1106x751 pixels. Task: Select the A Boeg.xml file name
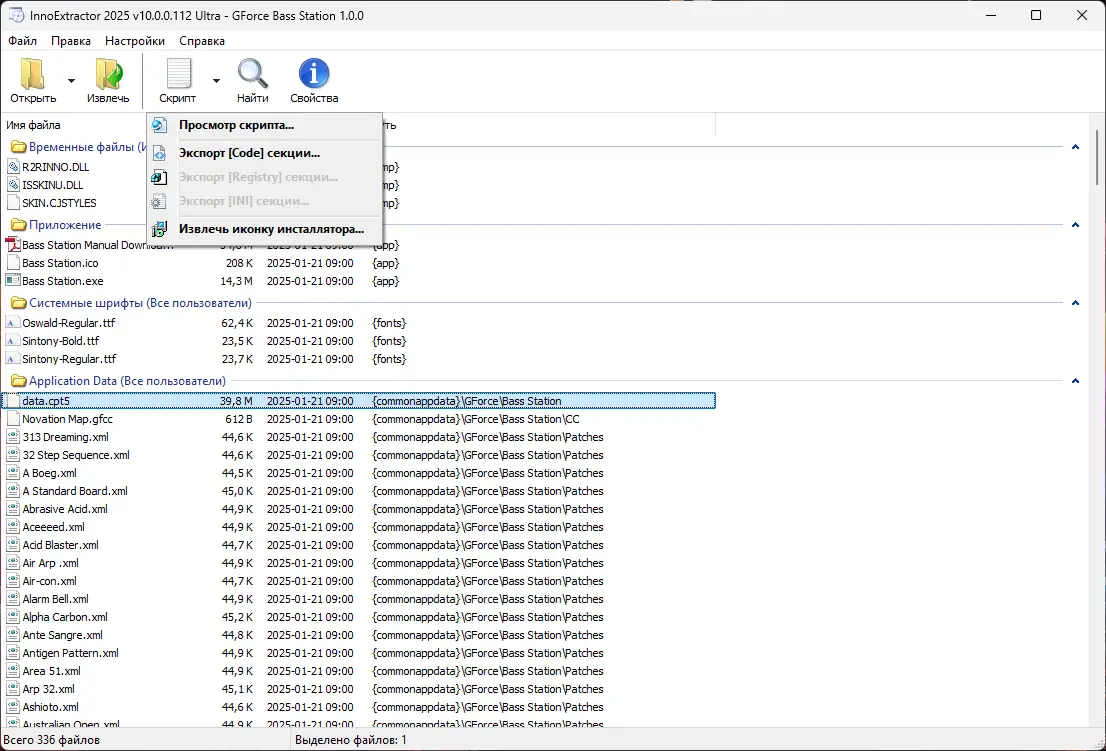(x=49, y=472)
